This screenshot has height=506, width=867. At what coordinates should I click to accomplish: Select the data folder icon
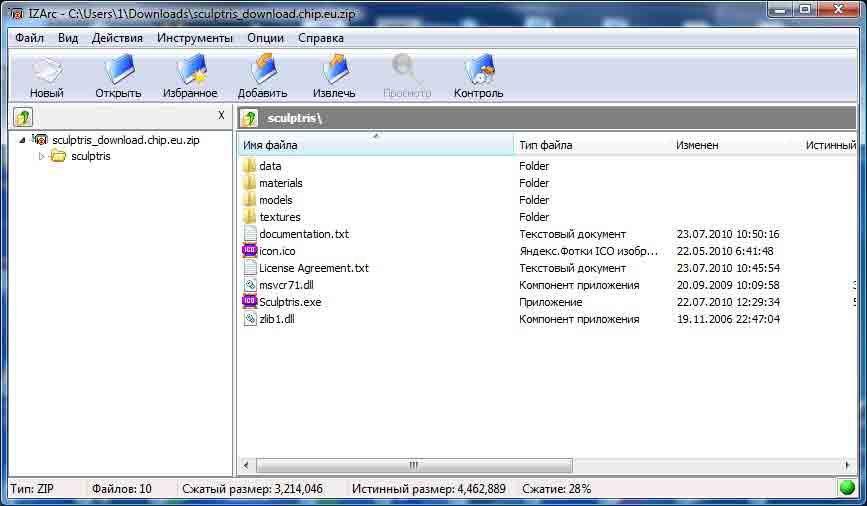pos(250,166)
